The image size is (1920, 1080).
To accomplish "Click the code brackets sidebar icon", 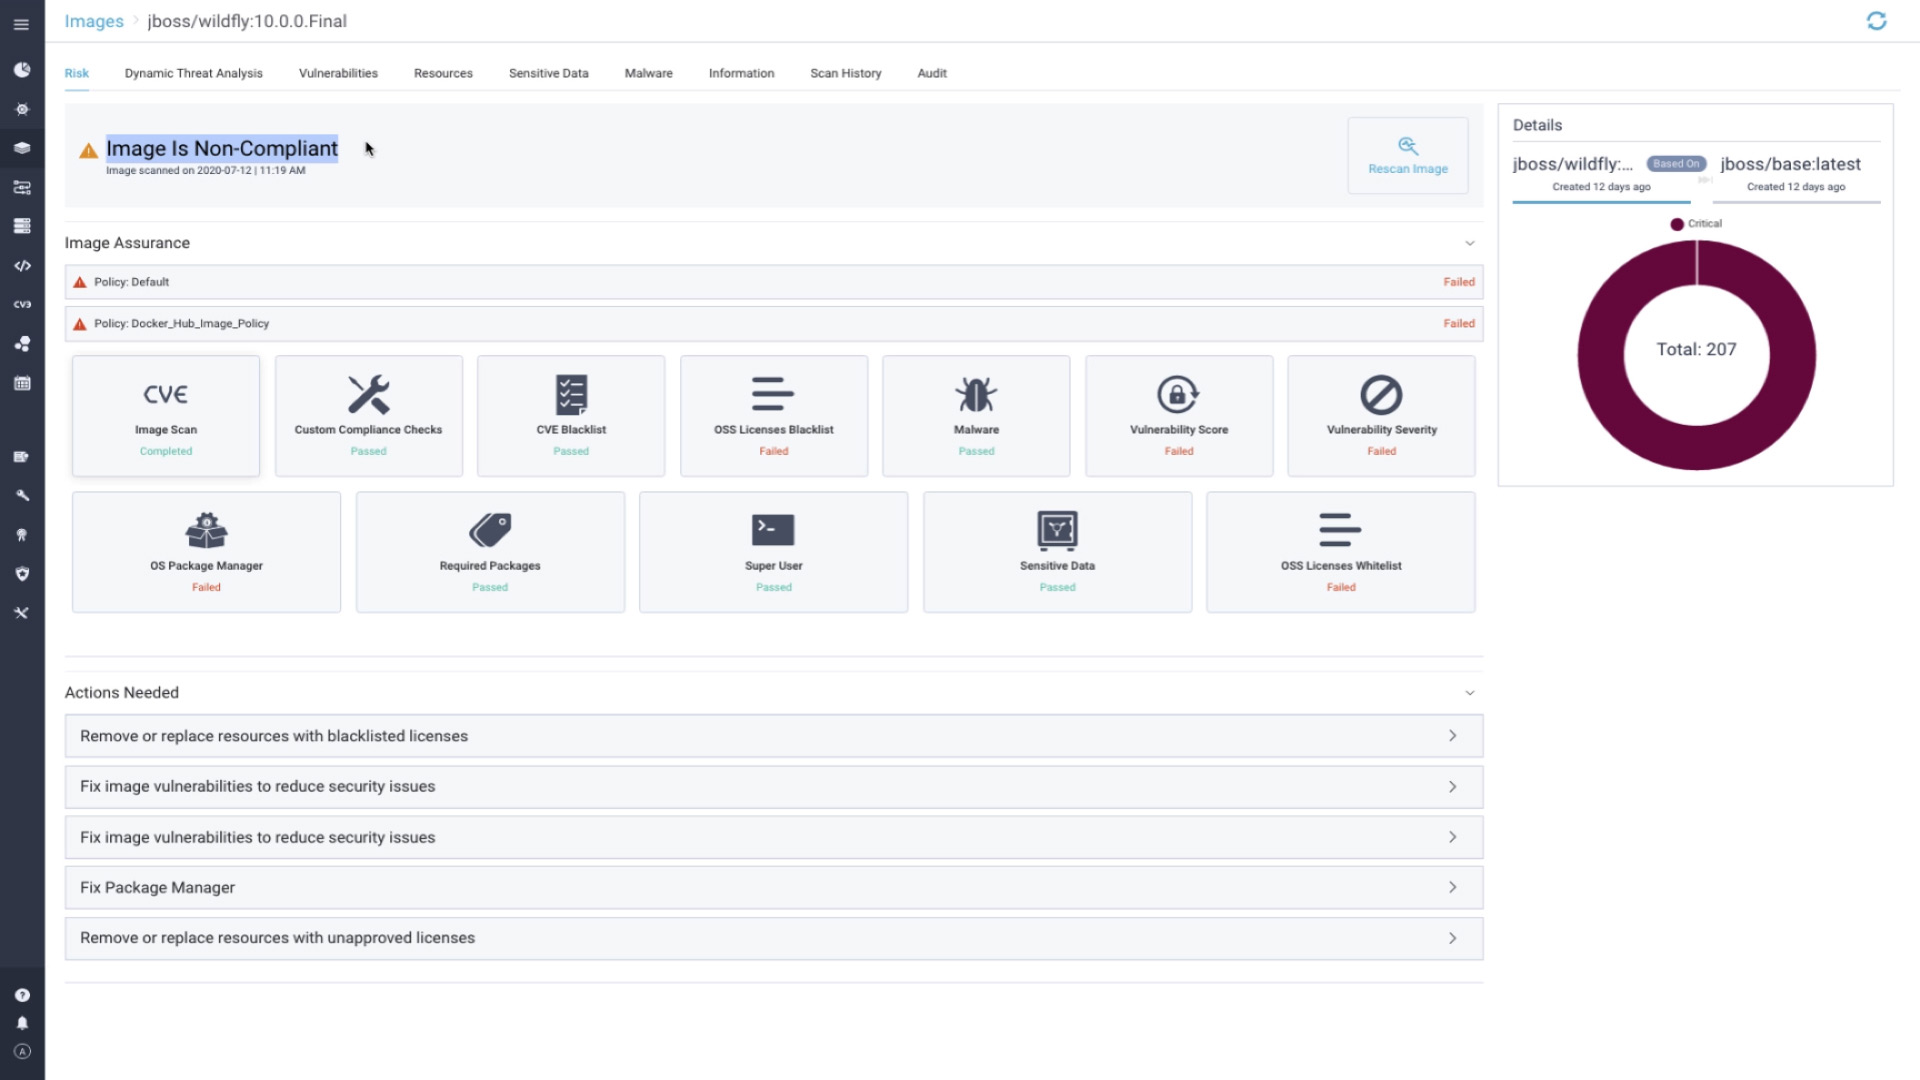I will (22, 266).
